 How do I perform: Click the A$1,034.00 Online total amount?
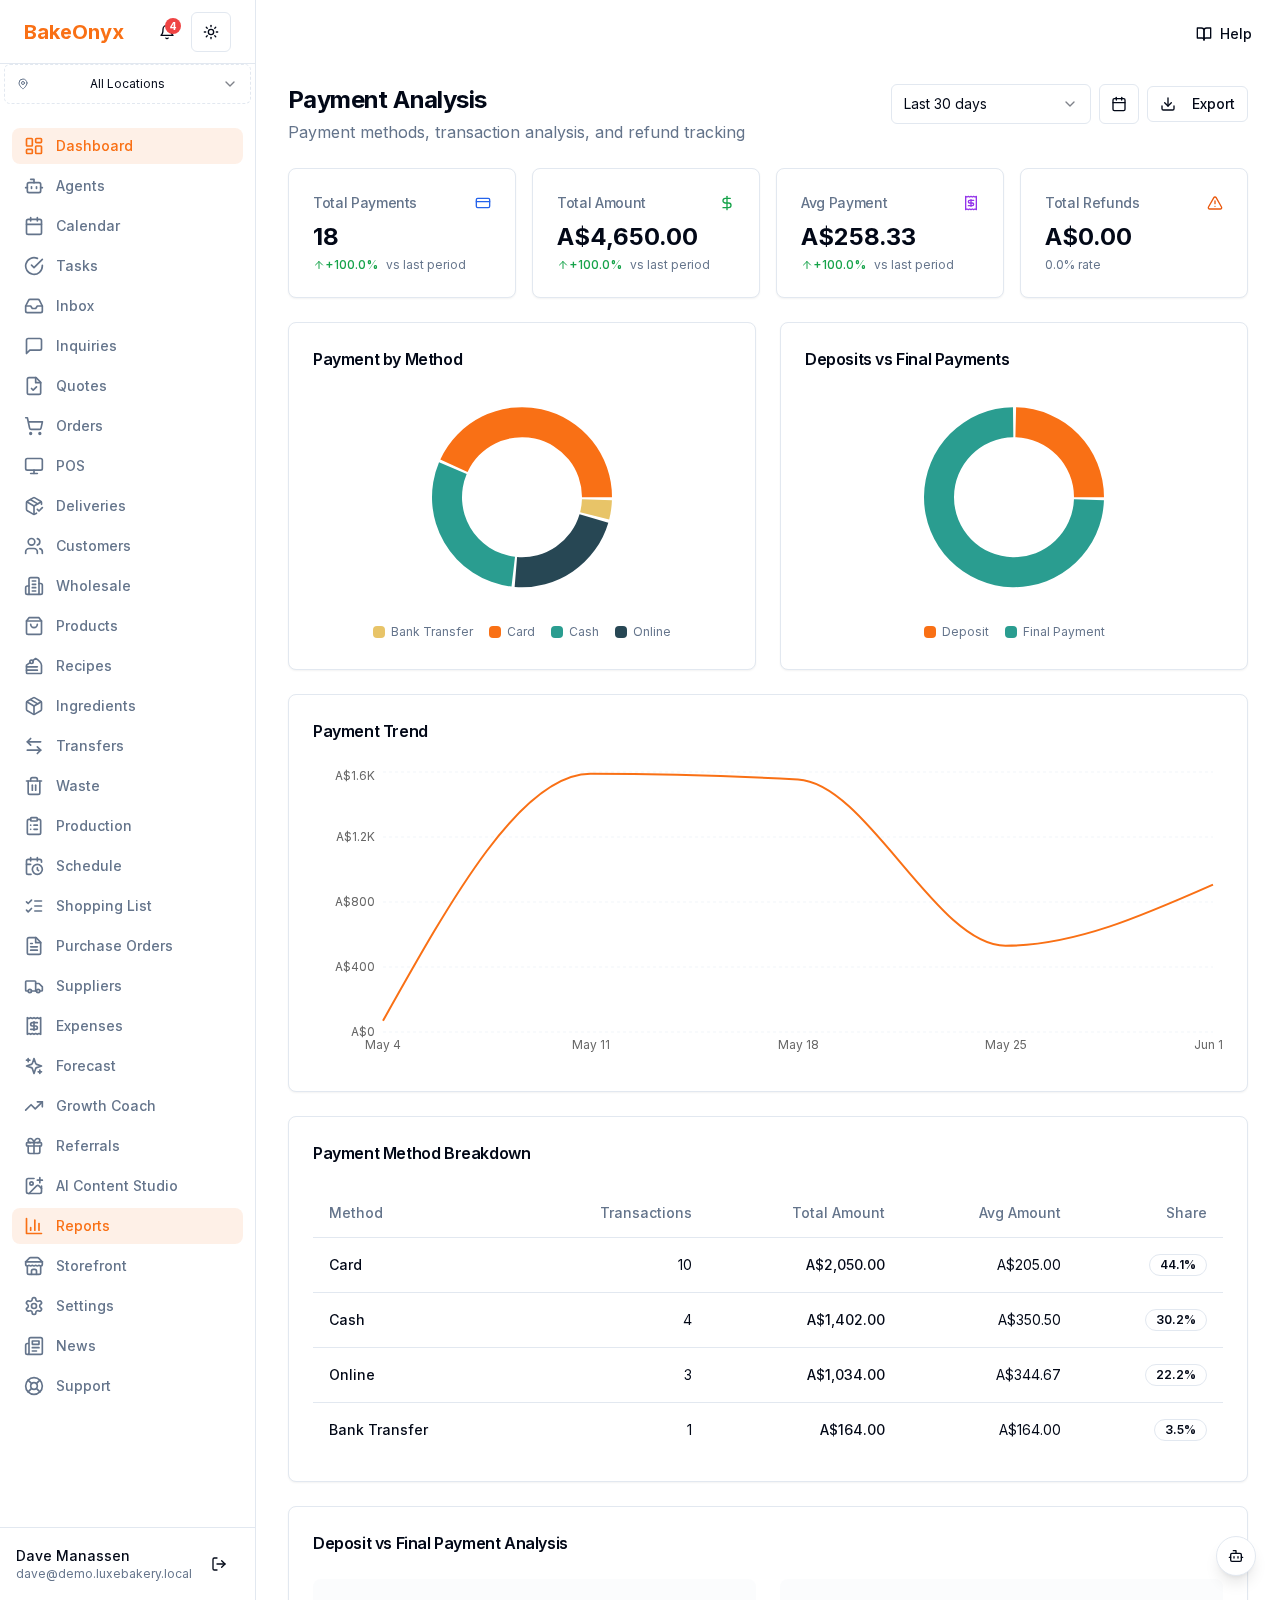[x=846, y=1375]
